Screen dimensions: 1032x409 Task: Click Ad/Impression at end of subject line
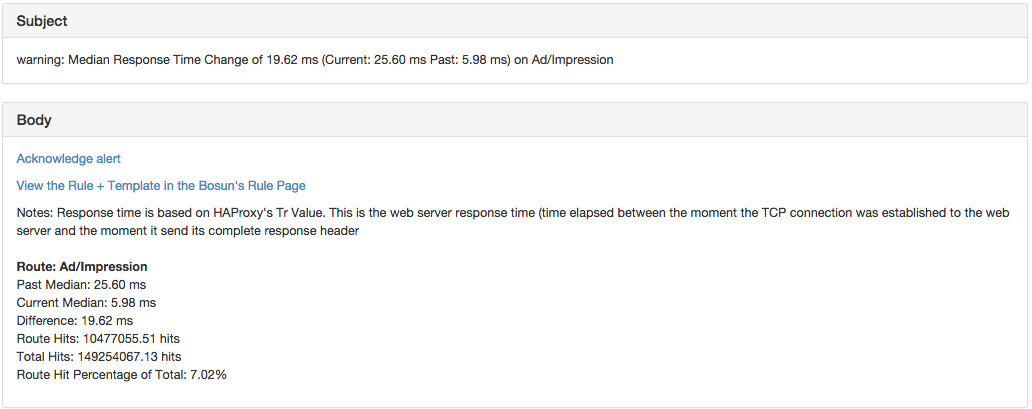coord(571,60)
